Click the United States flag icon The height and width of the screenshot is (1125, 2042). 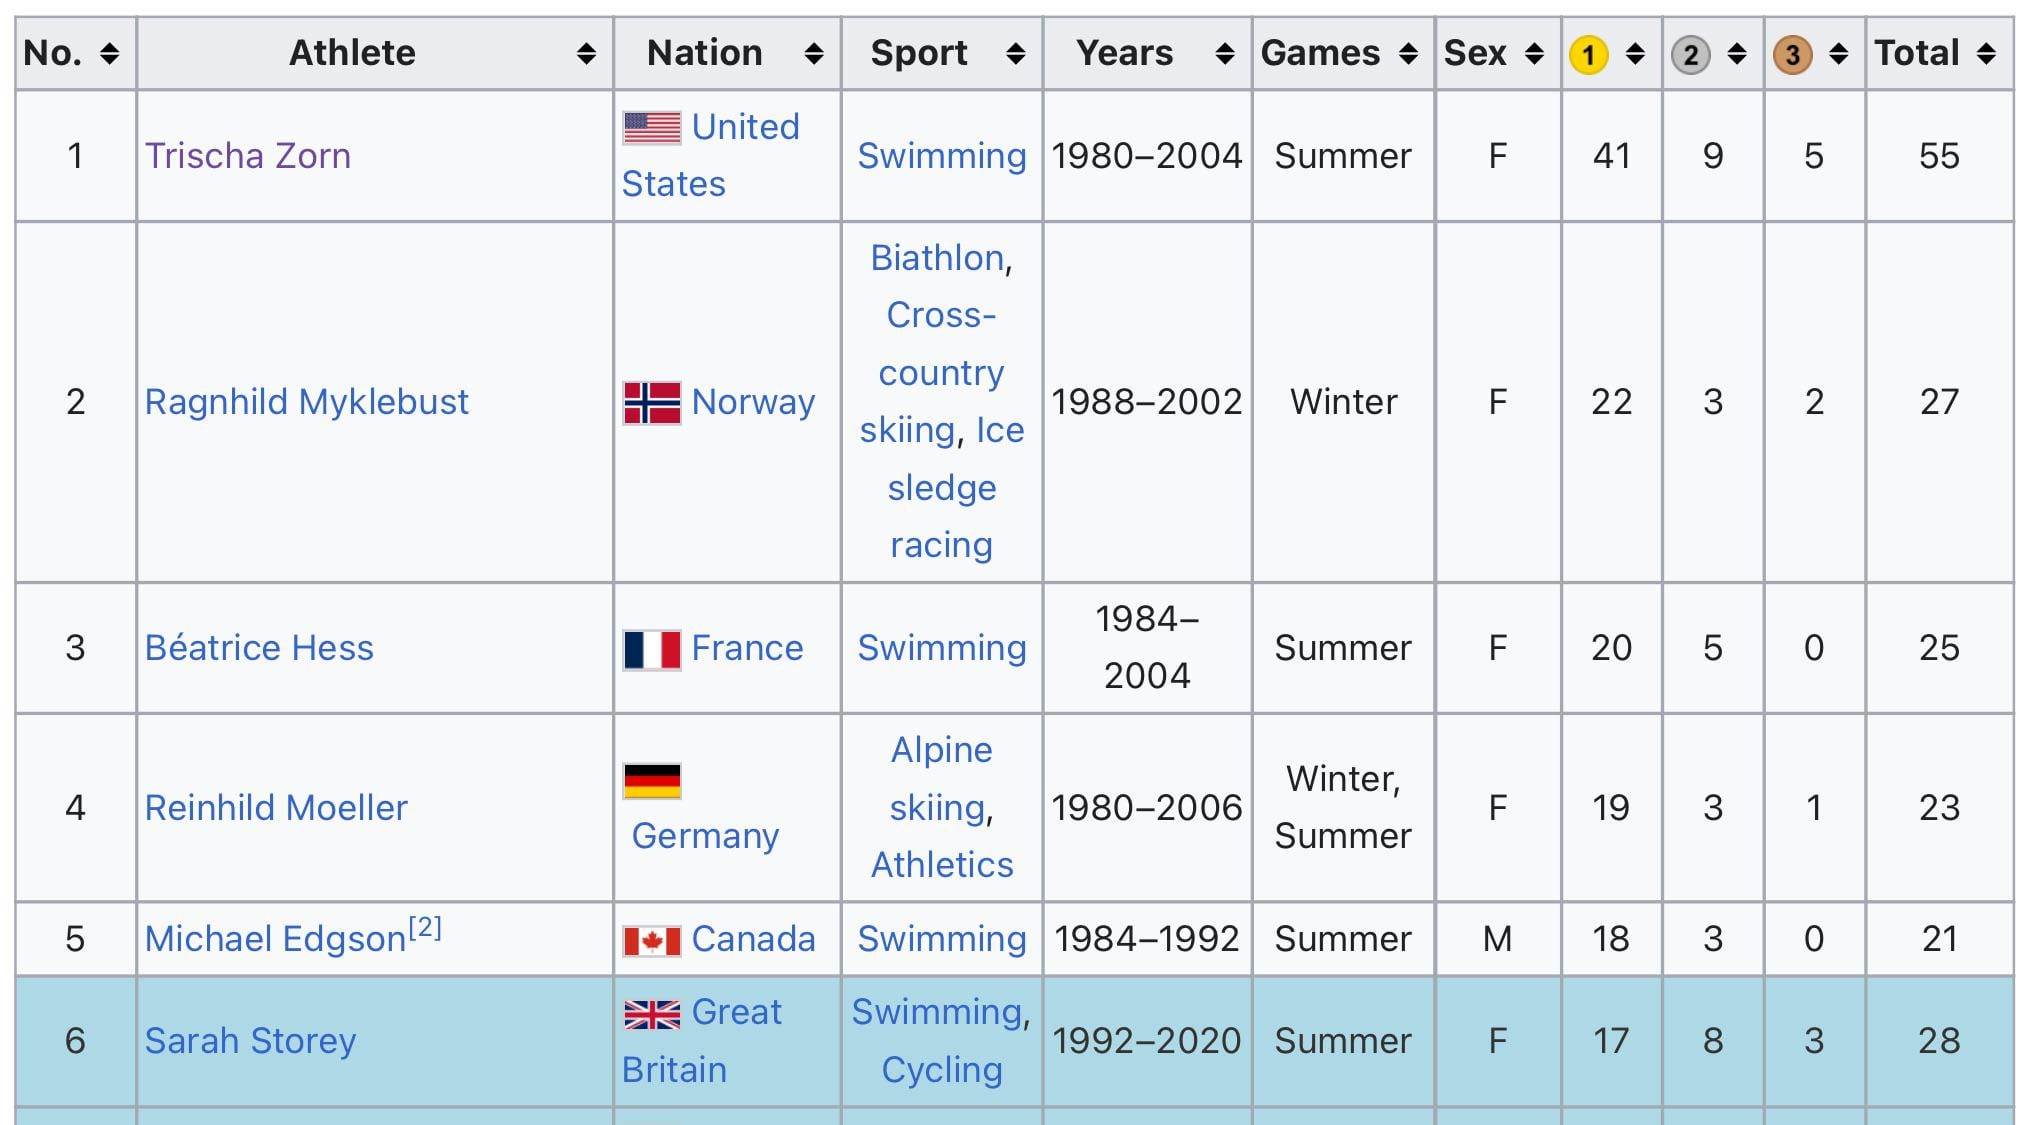pos(652,128)
